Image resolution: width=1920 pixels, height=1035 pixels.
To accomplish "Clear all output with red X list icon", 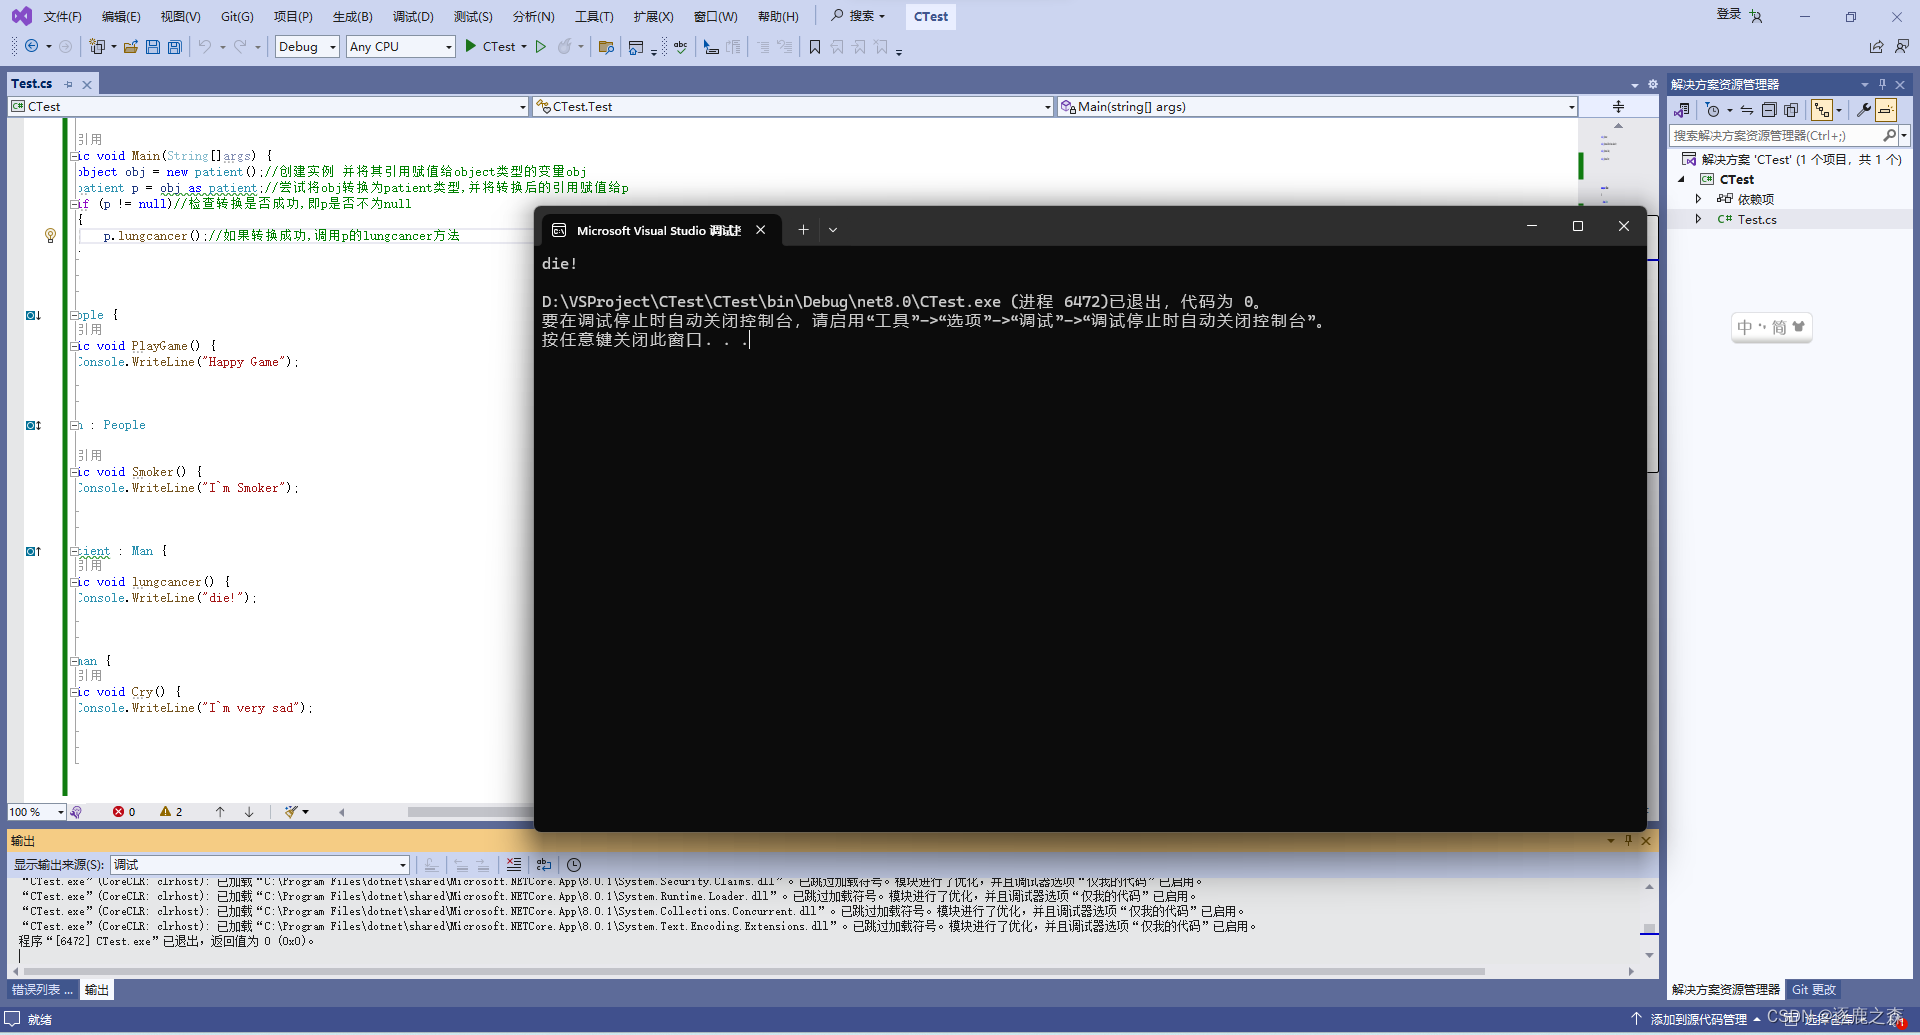I will click(x=514, y=865).
